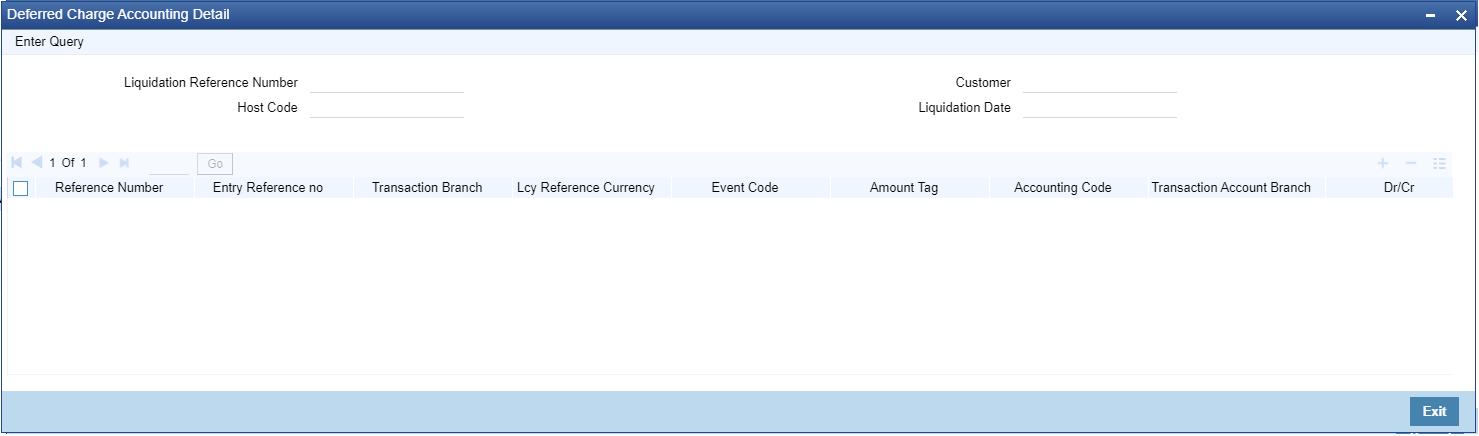Click the '1 Of 1' page indicator
This screenshot has height=436, width=1479.
click(68, 162)
